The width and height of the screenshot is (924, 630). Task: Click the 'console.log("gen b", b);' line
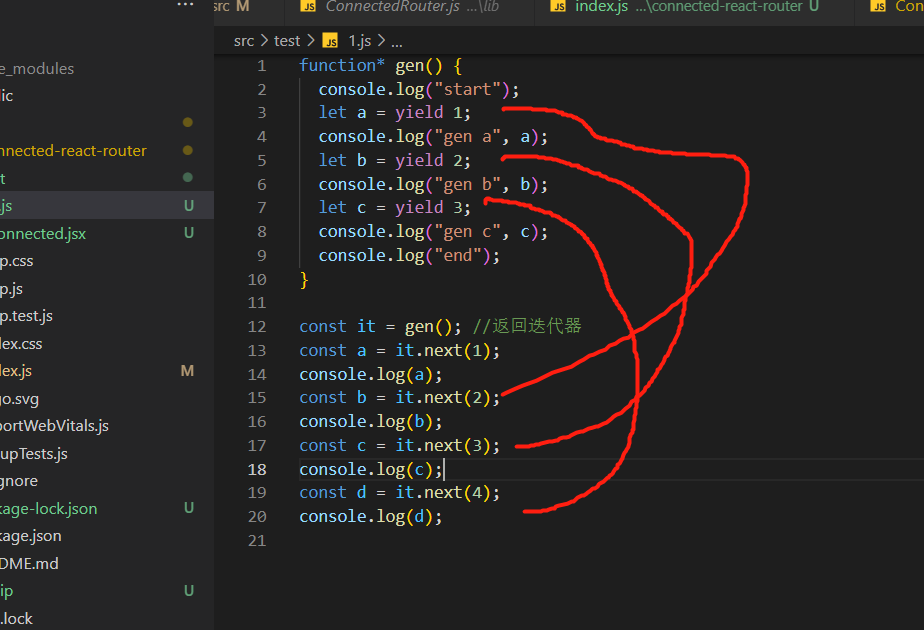coord(433,184)
